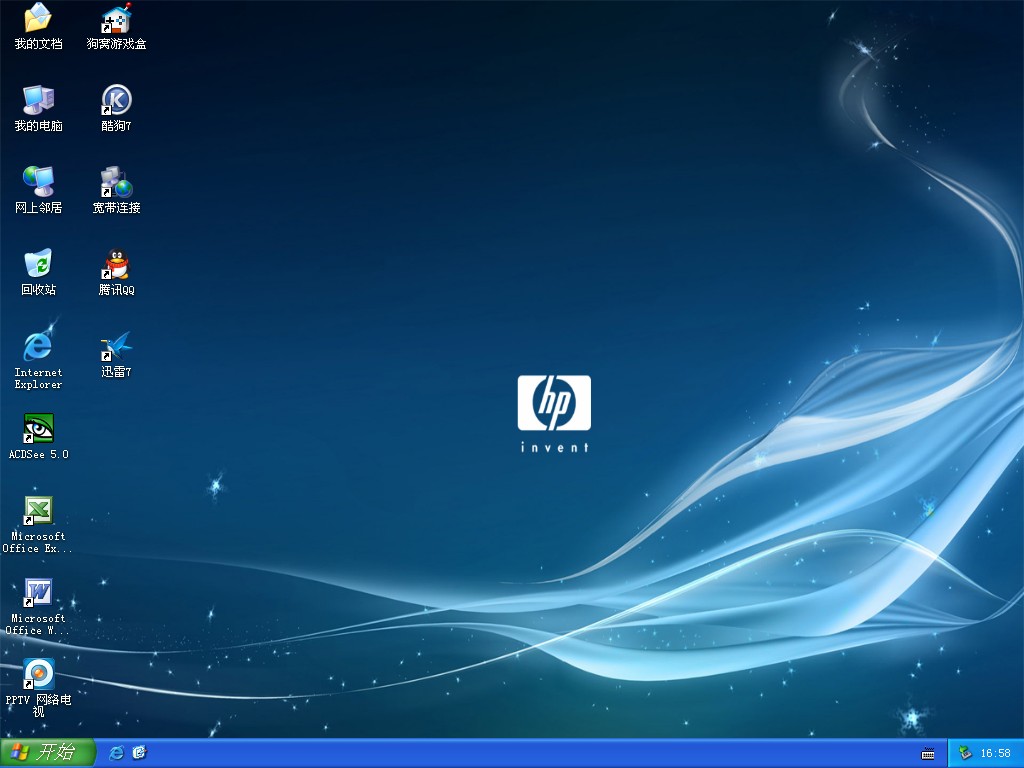This screenshot has width=1024, height=768.
Task: Select the Internet Explorer desktop icon
Action: 38,346
